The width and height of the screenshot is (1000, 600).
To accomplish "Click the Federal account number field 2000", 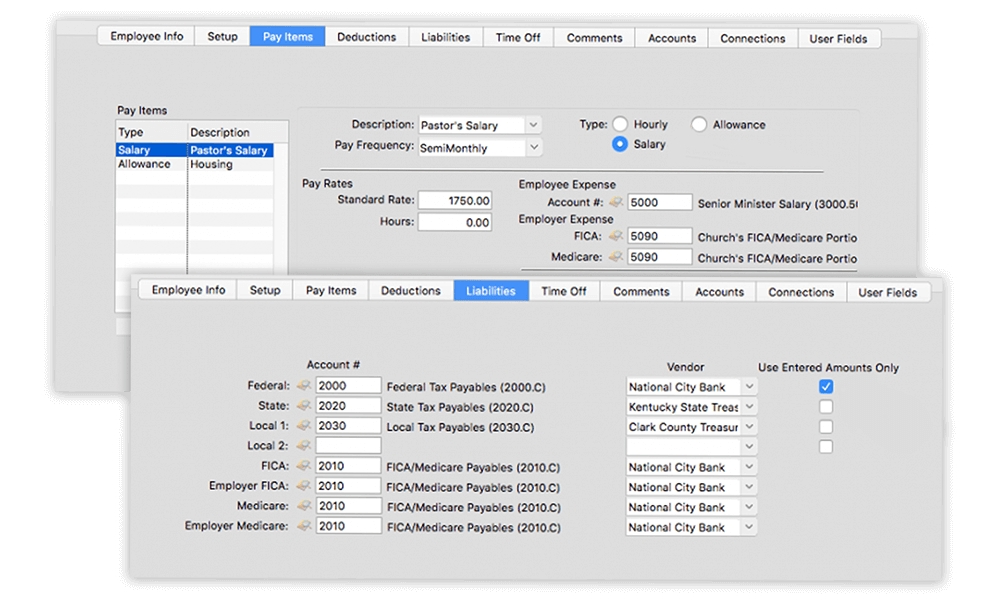I will (x=348, y=385).
